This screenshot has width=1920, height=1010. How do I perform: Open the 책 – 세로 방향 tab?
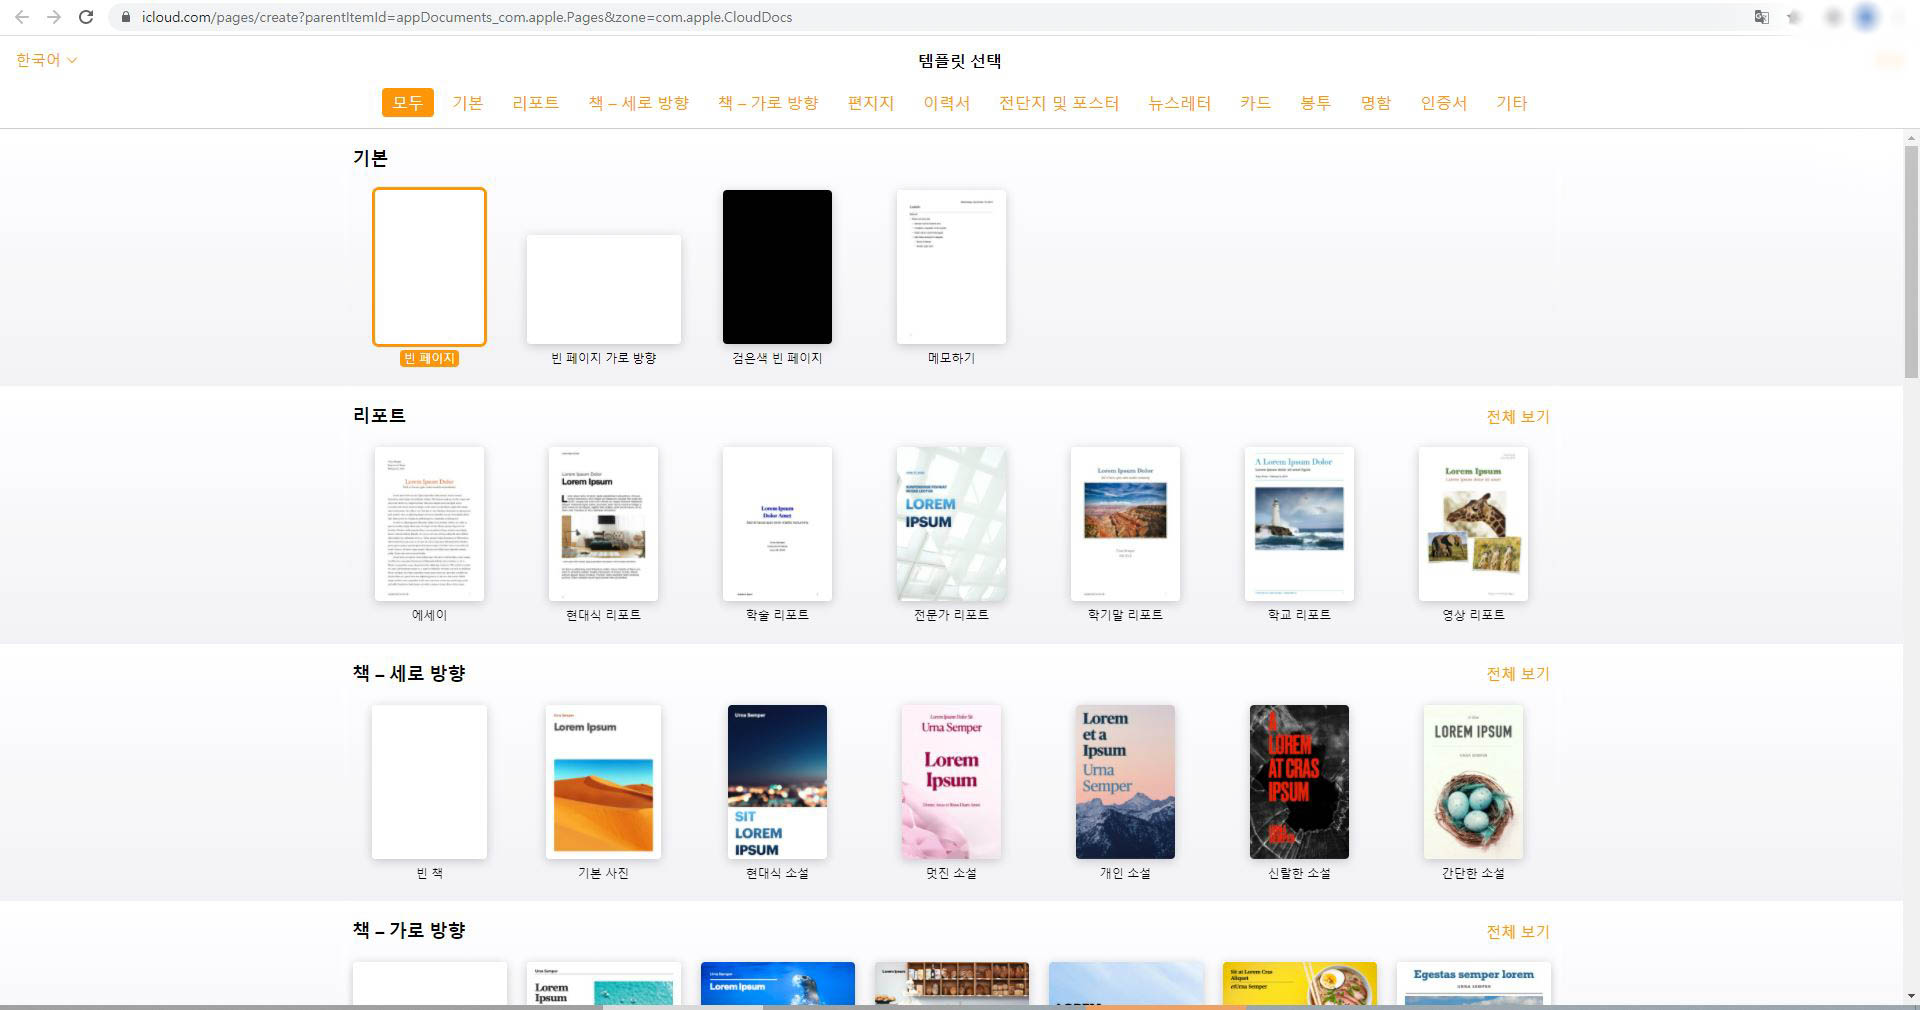pyautogui.click(x=638, y=103)
